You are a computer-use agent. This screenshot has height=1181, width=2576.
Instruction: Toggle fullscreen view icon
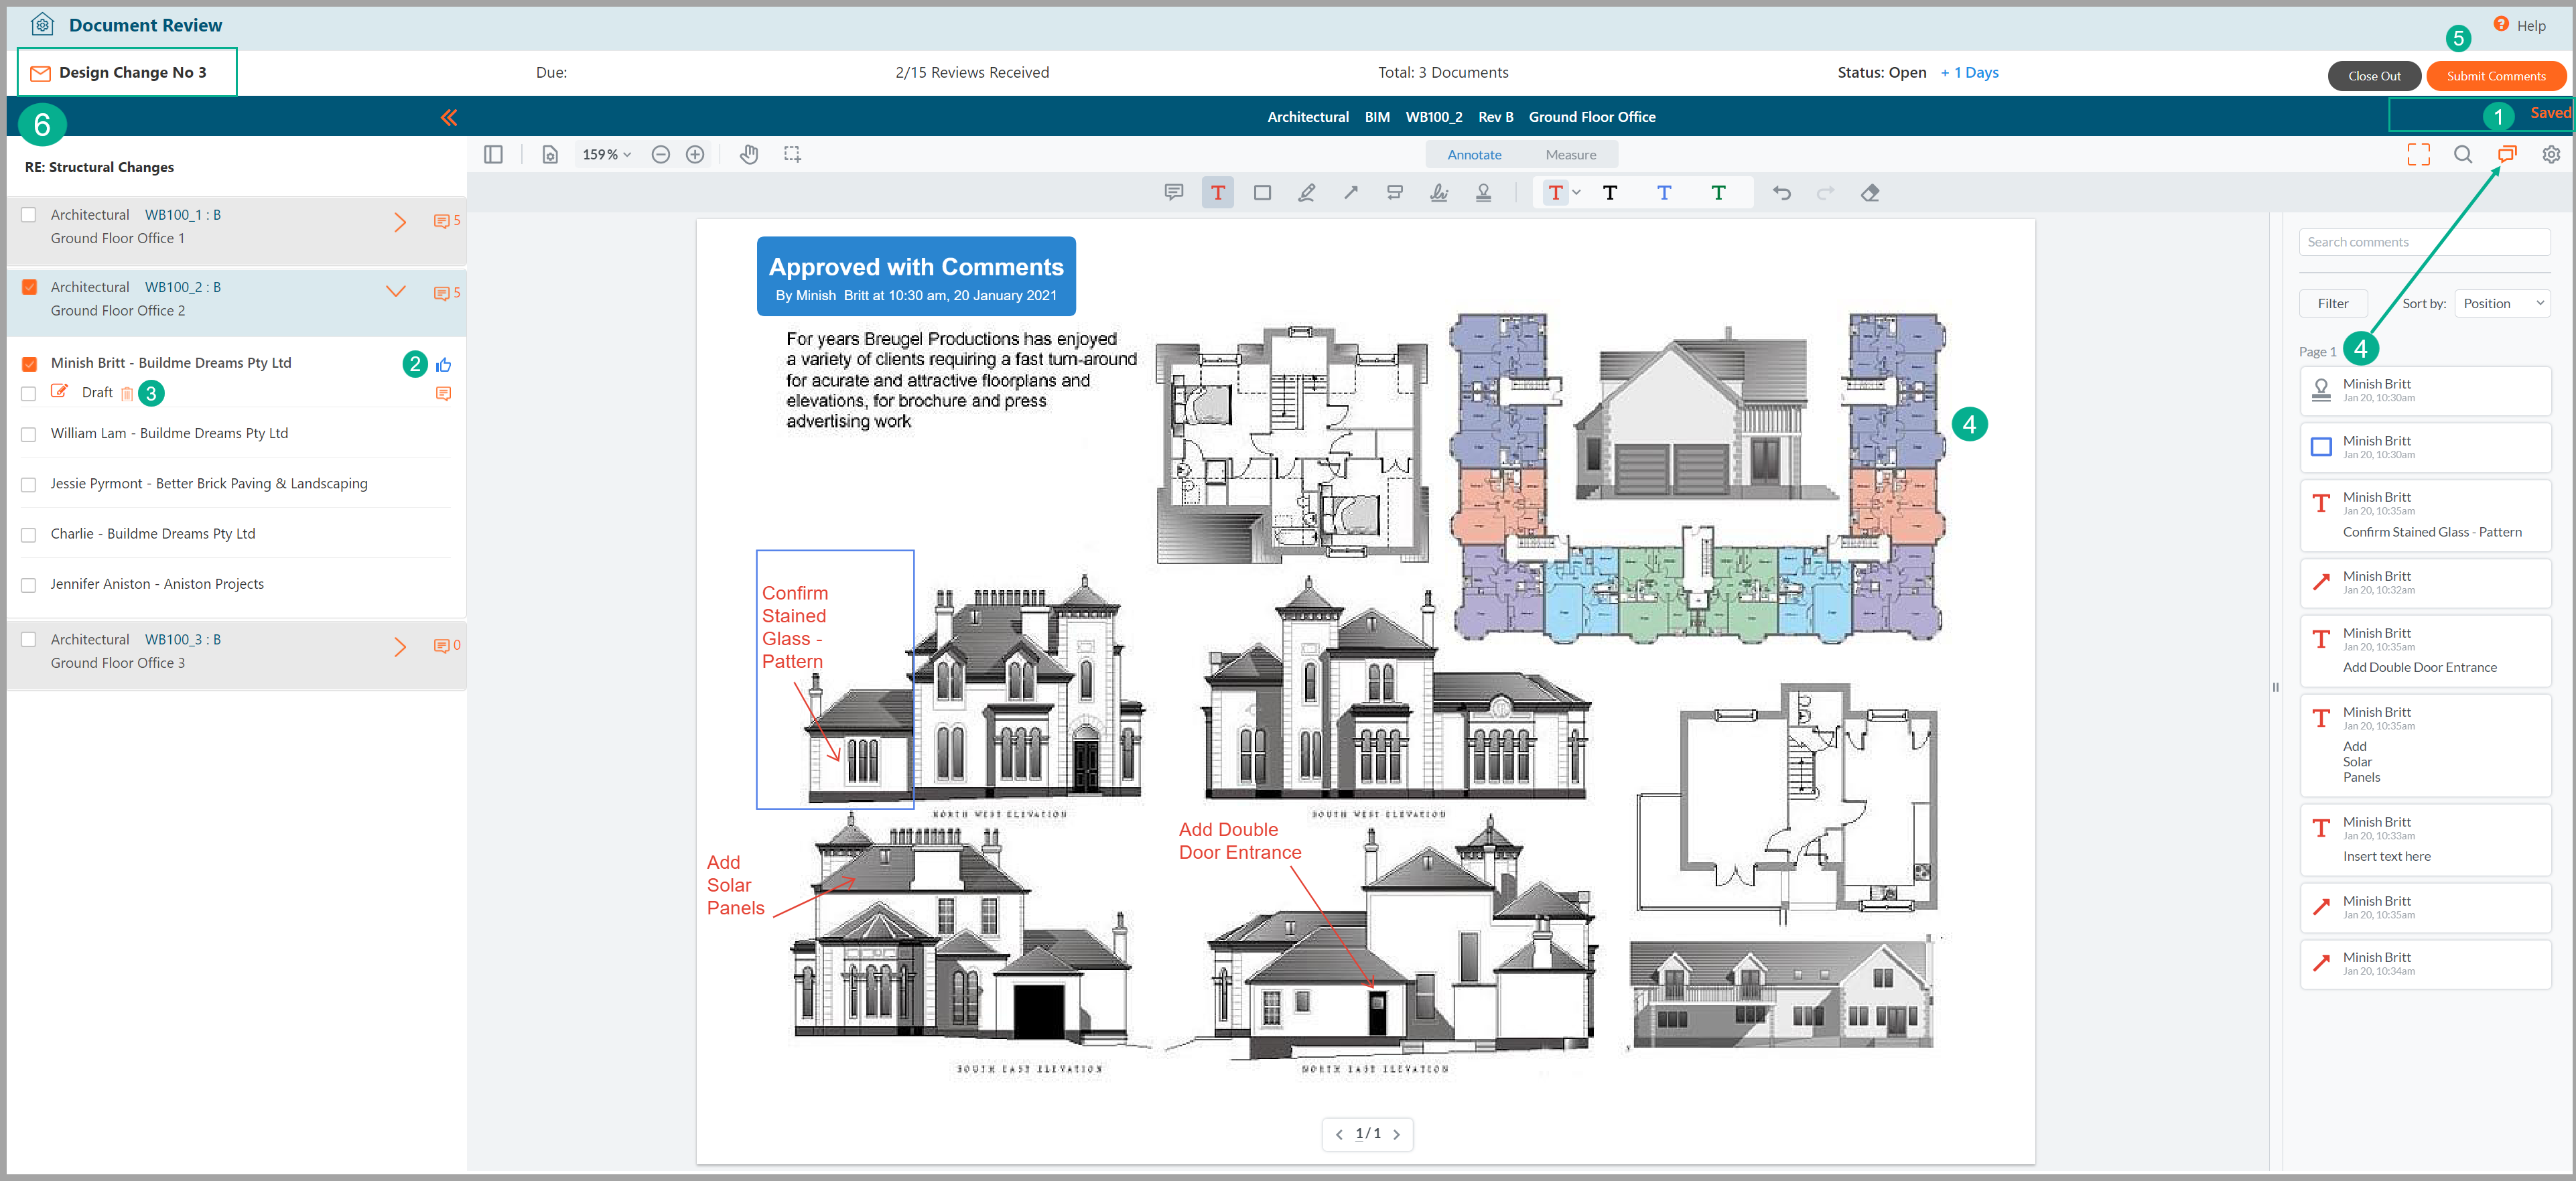coord(2418,154)
